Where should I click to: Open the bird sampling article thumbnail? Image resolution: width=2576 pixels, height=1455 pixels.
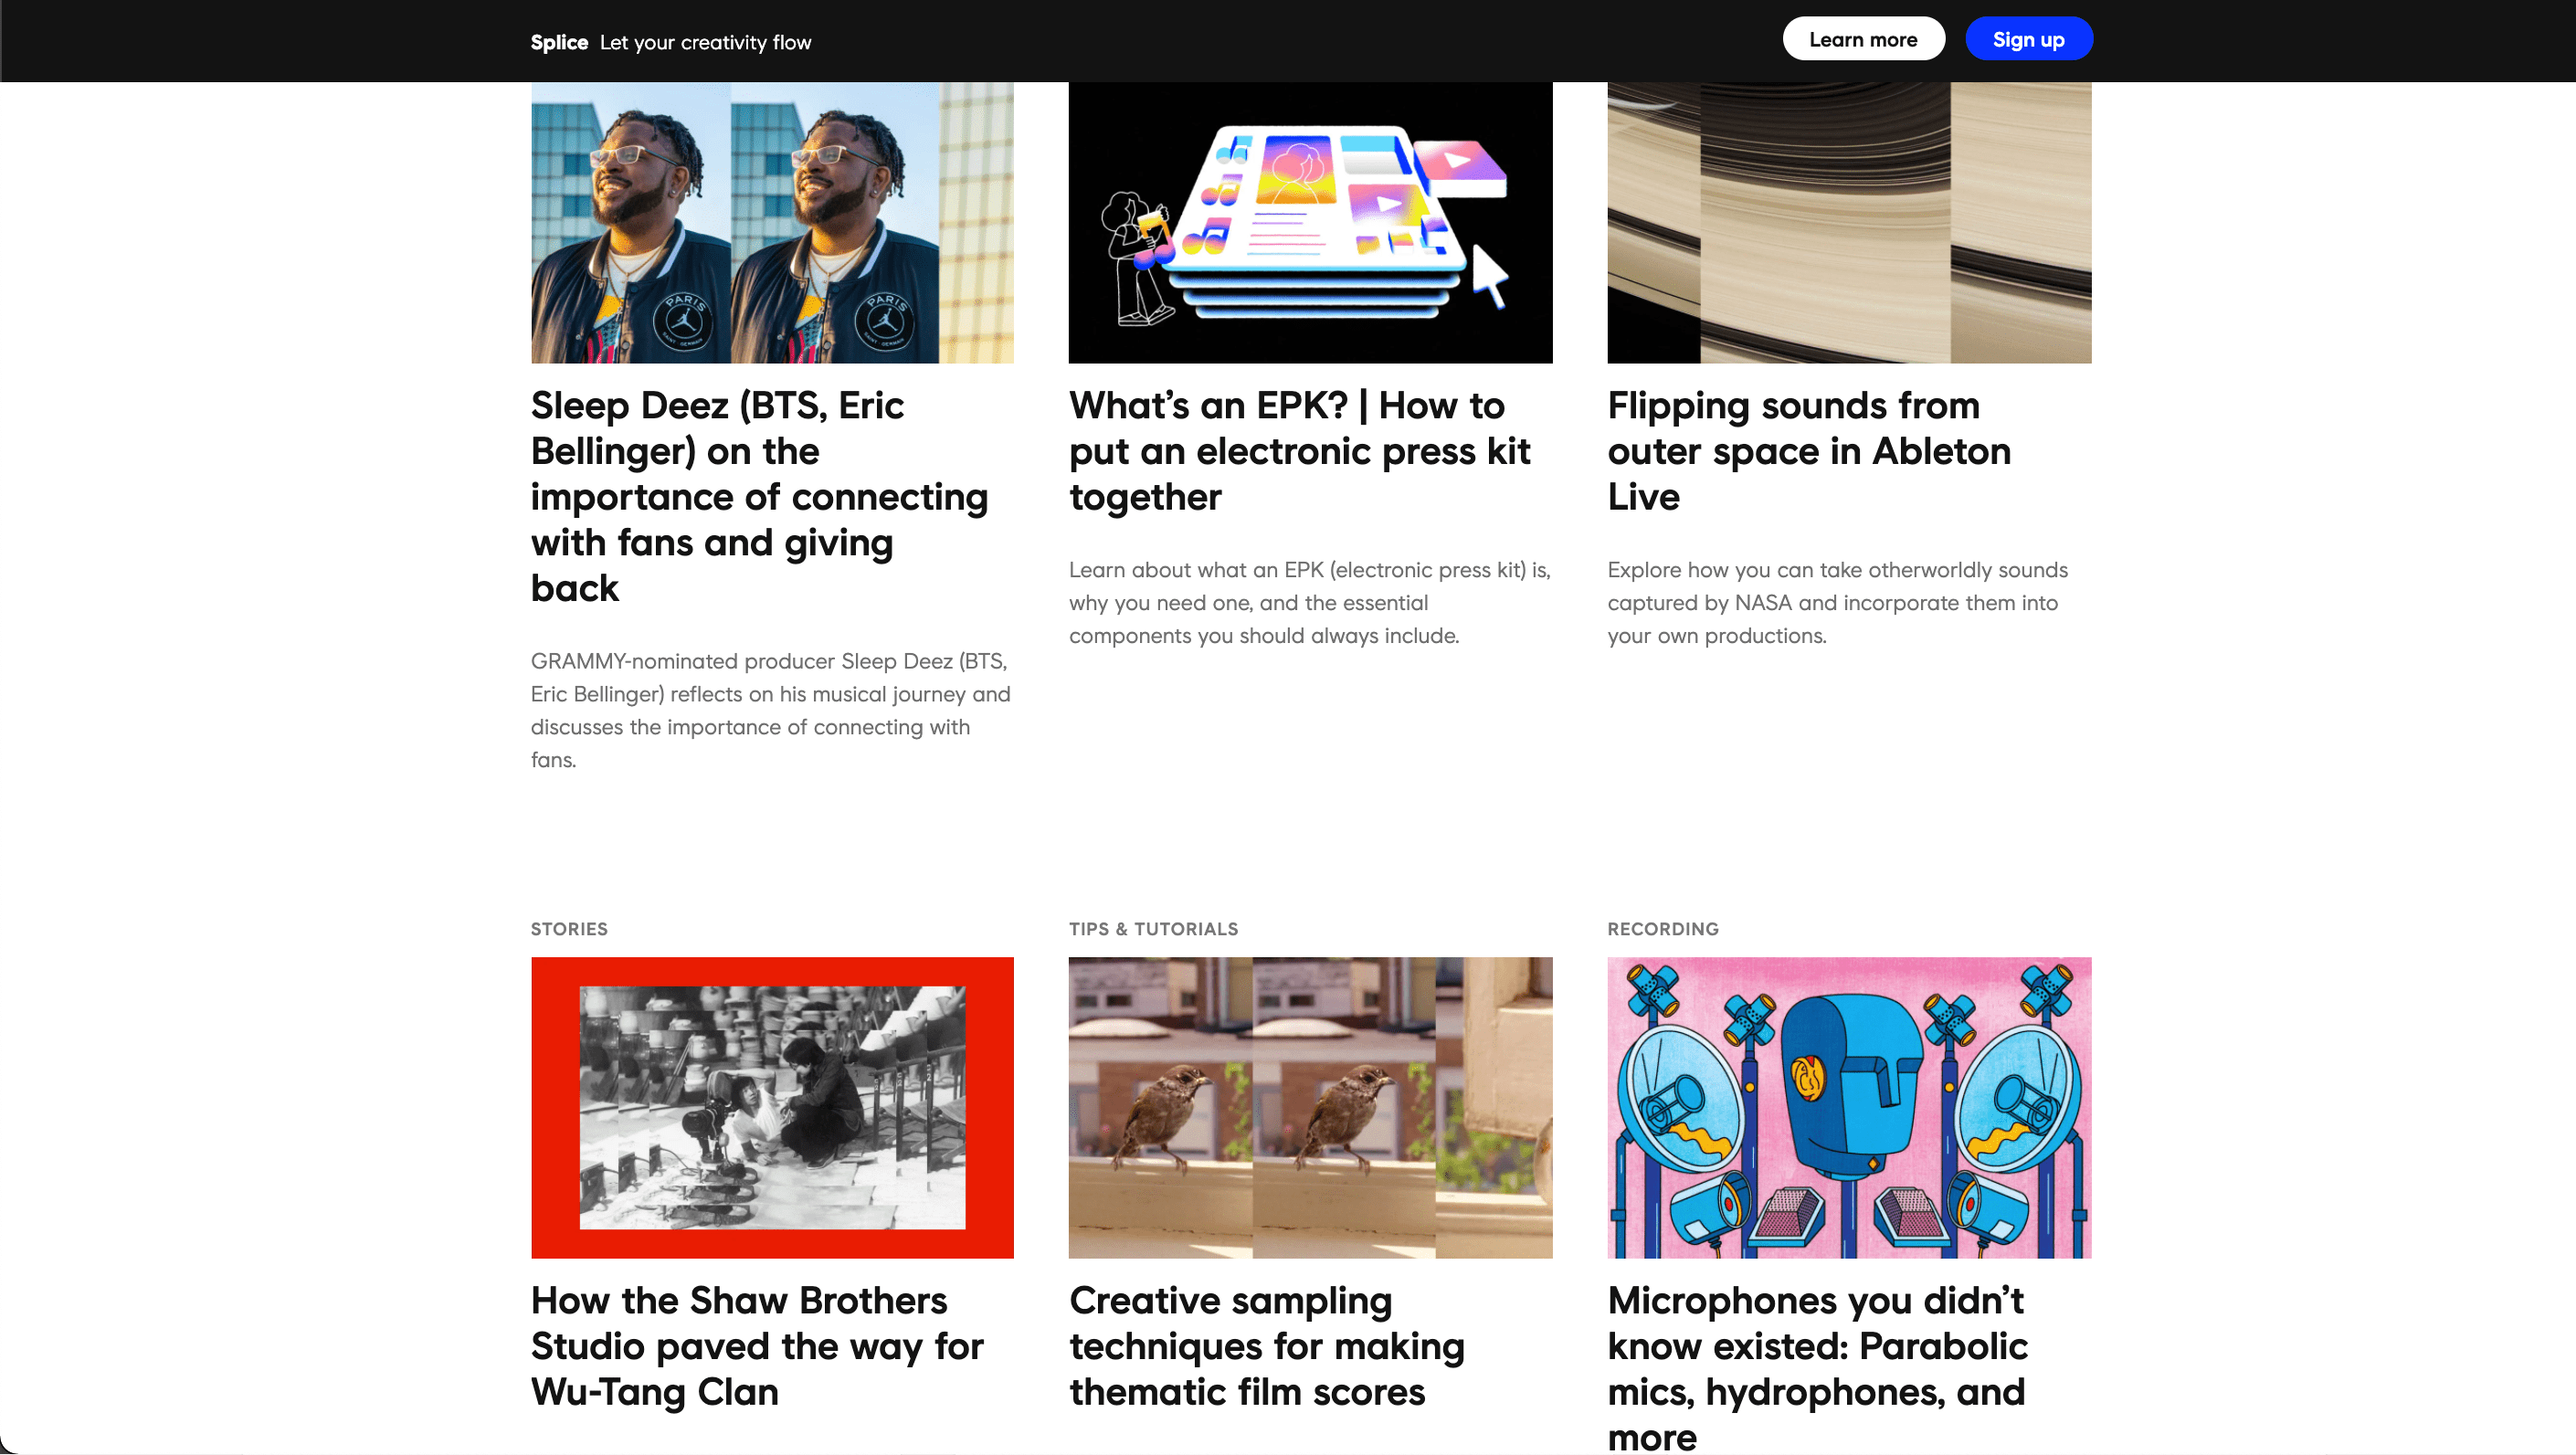click(x=1310, y=1107)
